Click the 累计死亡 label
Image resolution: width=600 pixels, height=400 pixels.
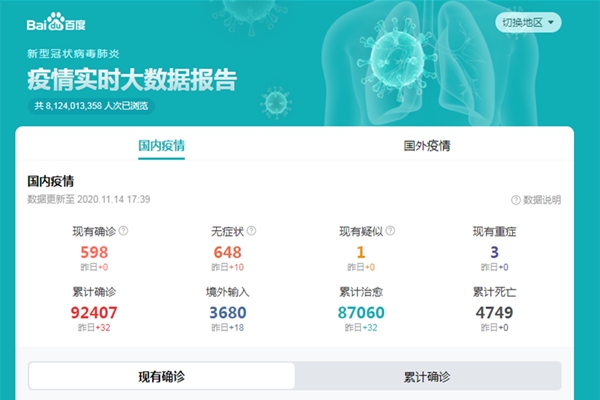click(494, 292)
